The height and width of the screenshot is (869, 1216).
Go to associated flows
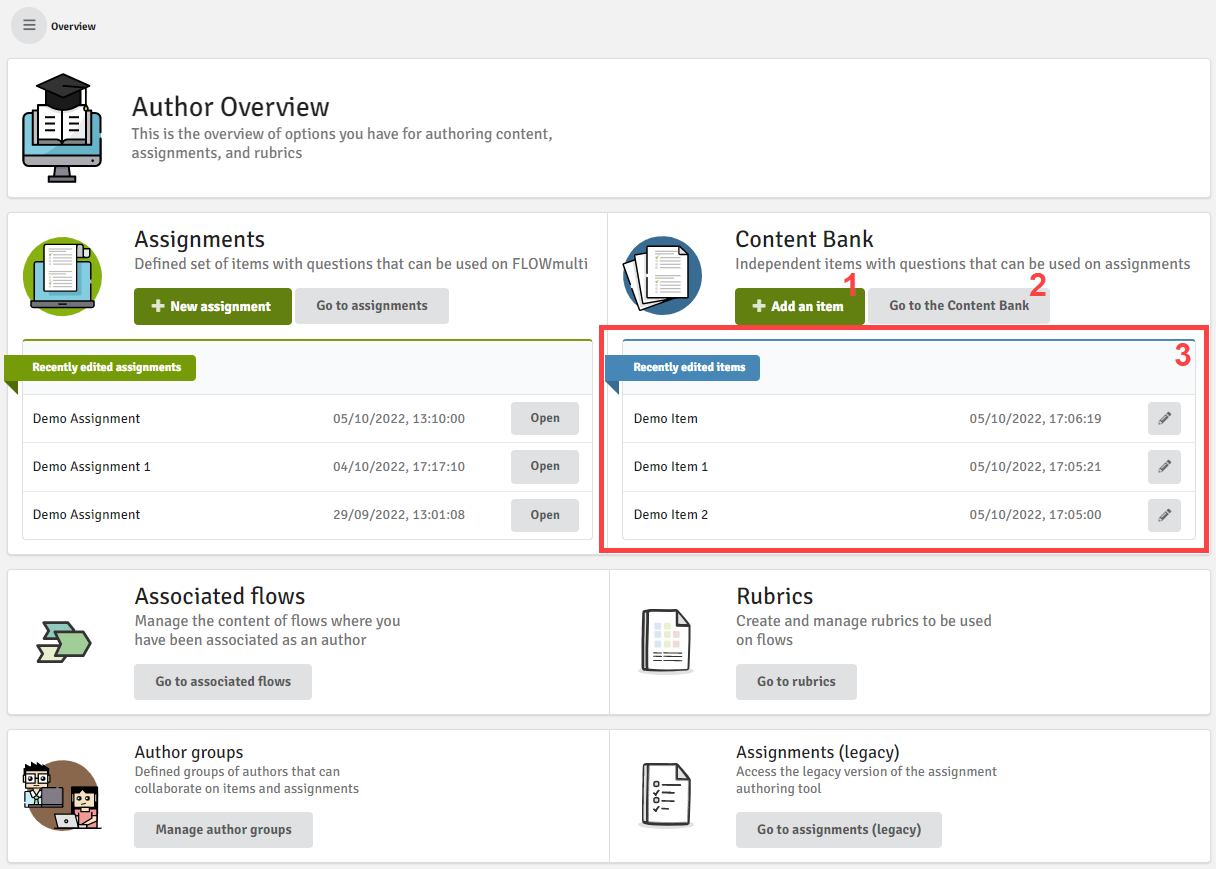click(223, 682)
